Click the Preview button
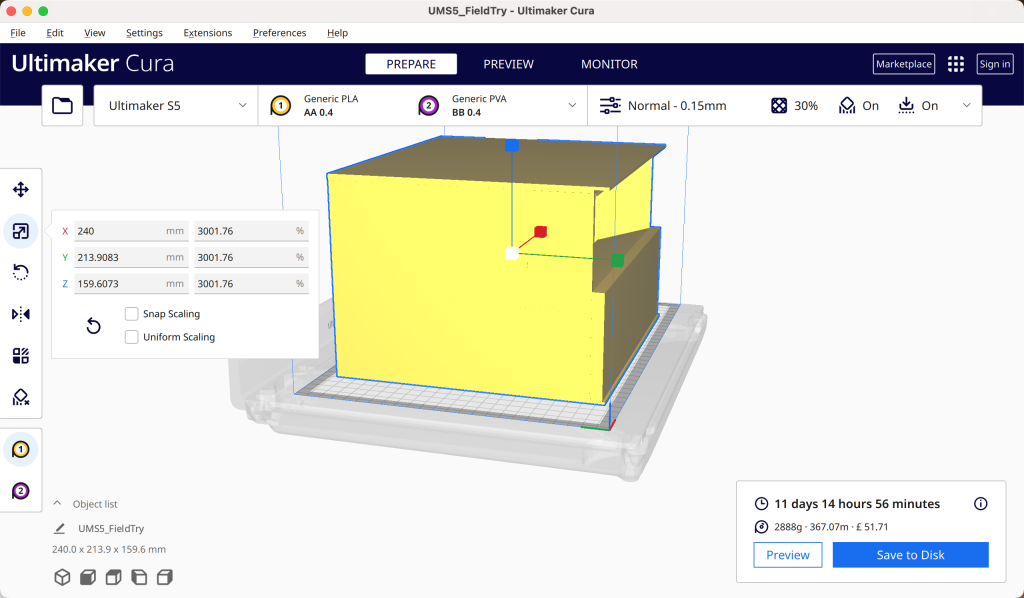Viewport: 1024px width, 598px height. [x=788, y=555]
